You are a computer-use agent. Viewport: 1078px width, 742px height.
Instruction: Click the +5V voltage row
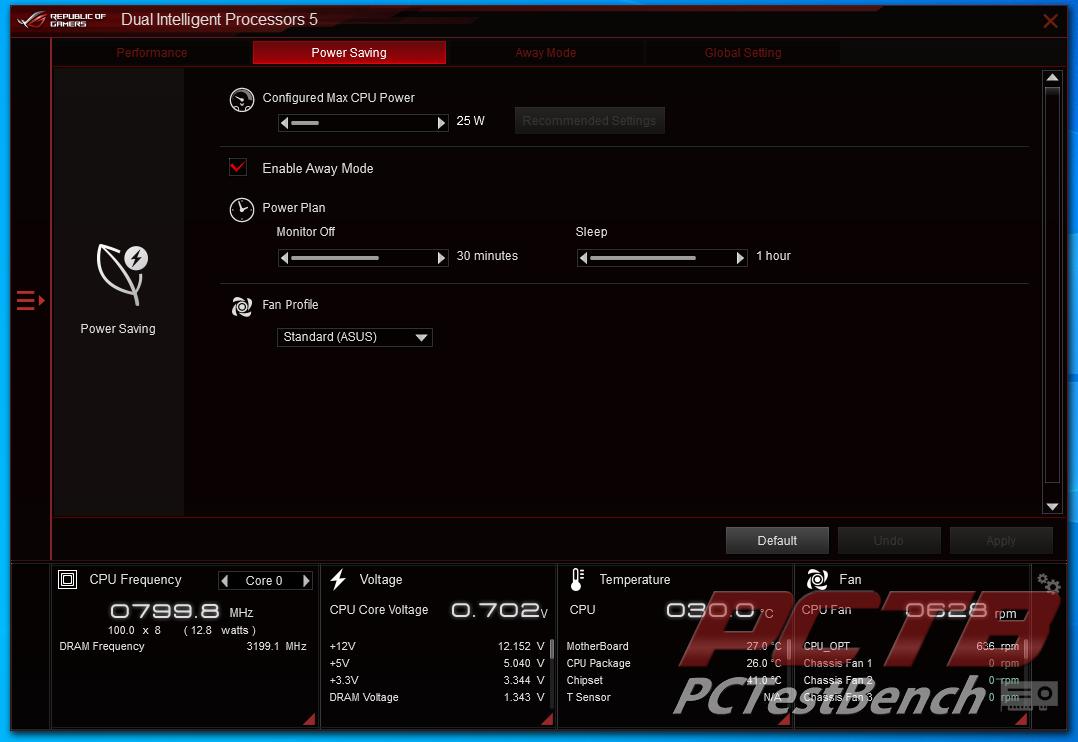point(437,664)
